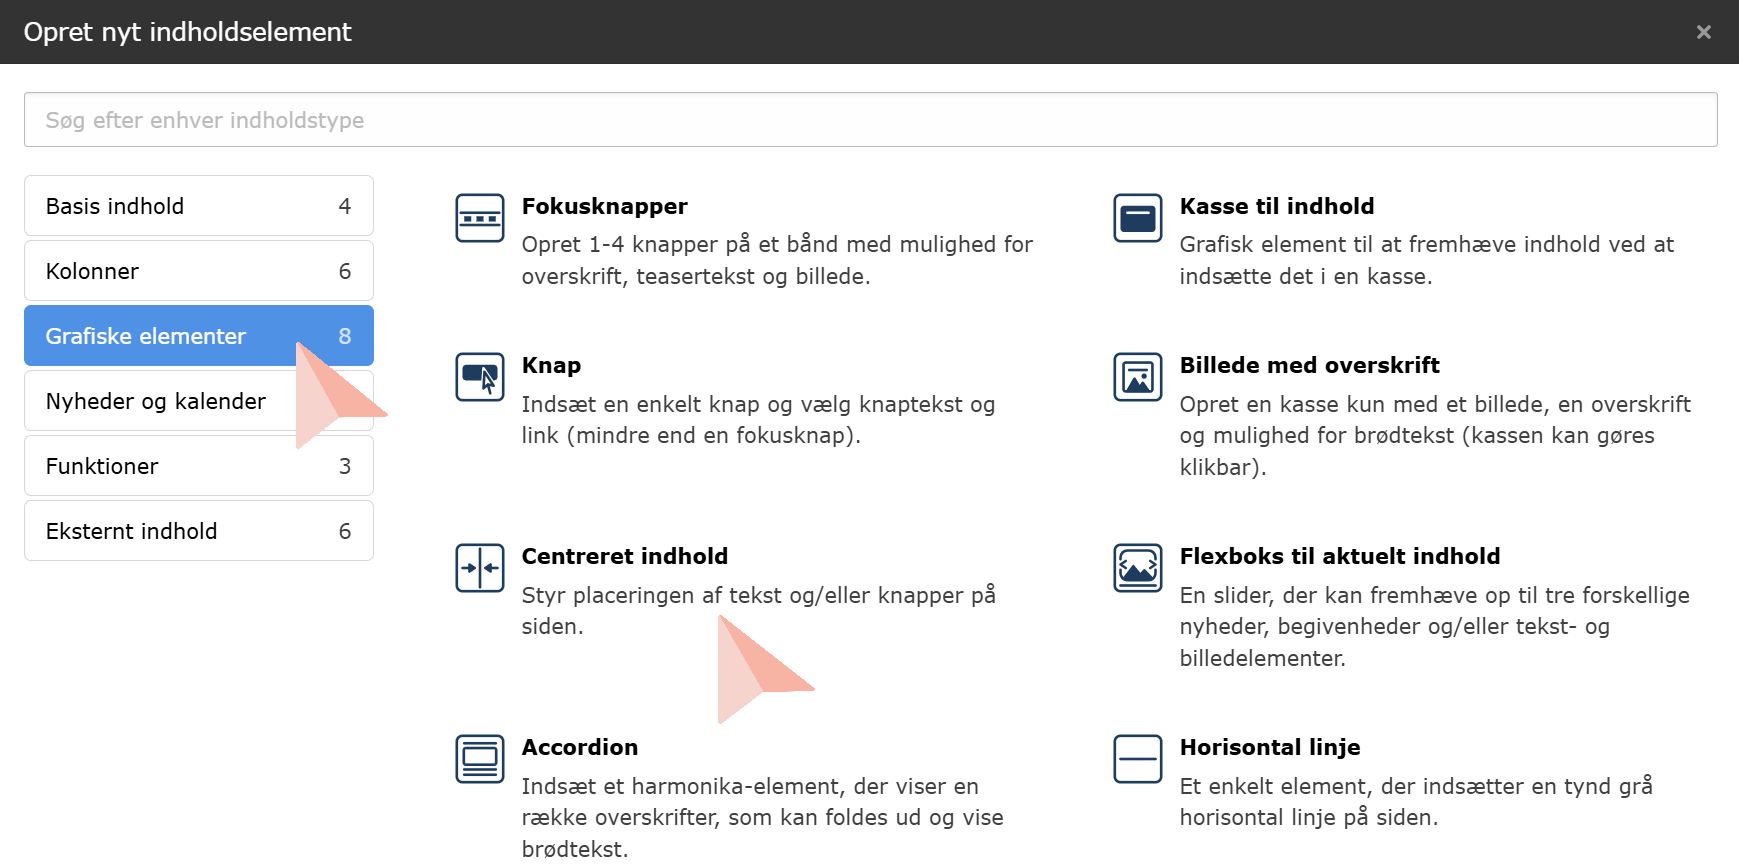Open the Basis indhold tab

[x=199, y=206]
